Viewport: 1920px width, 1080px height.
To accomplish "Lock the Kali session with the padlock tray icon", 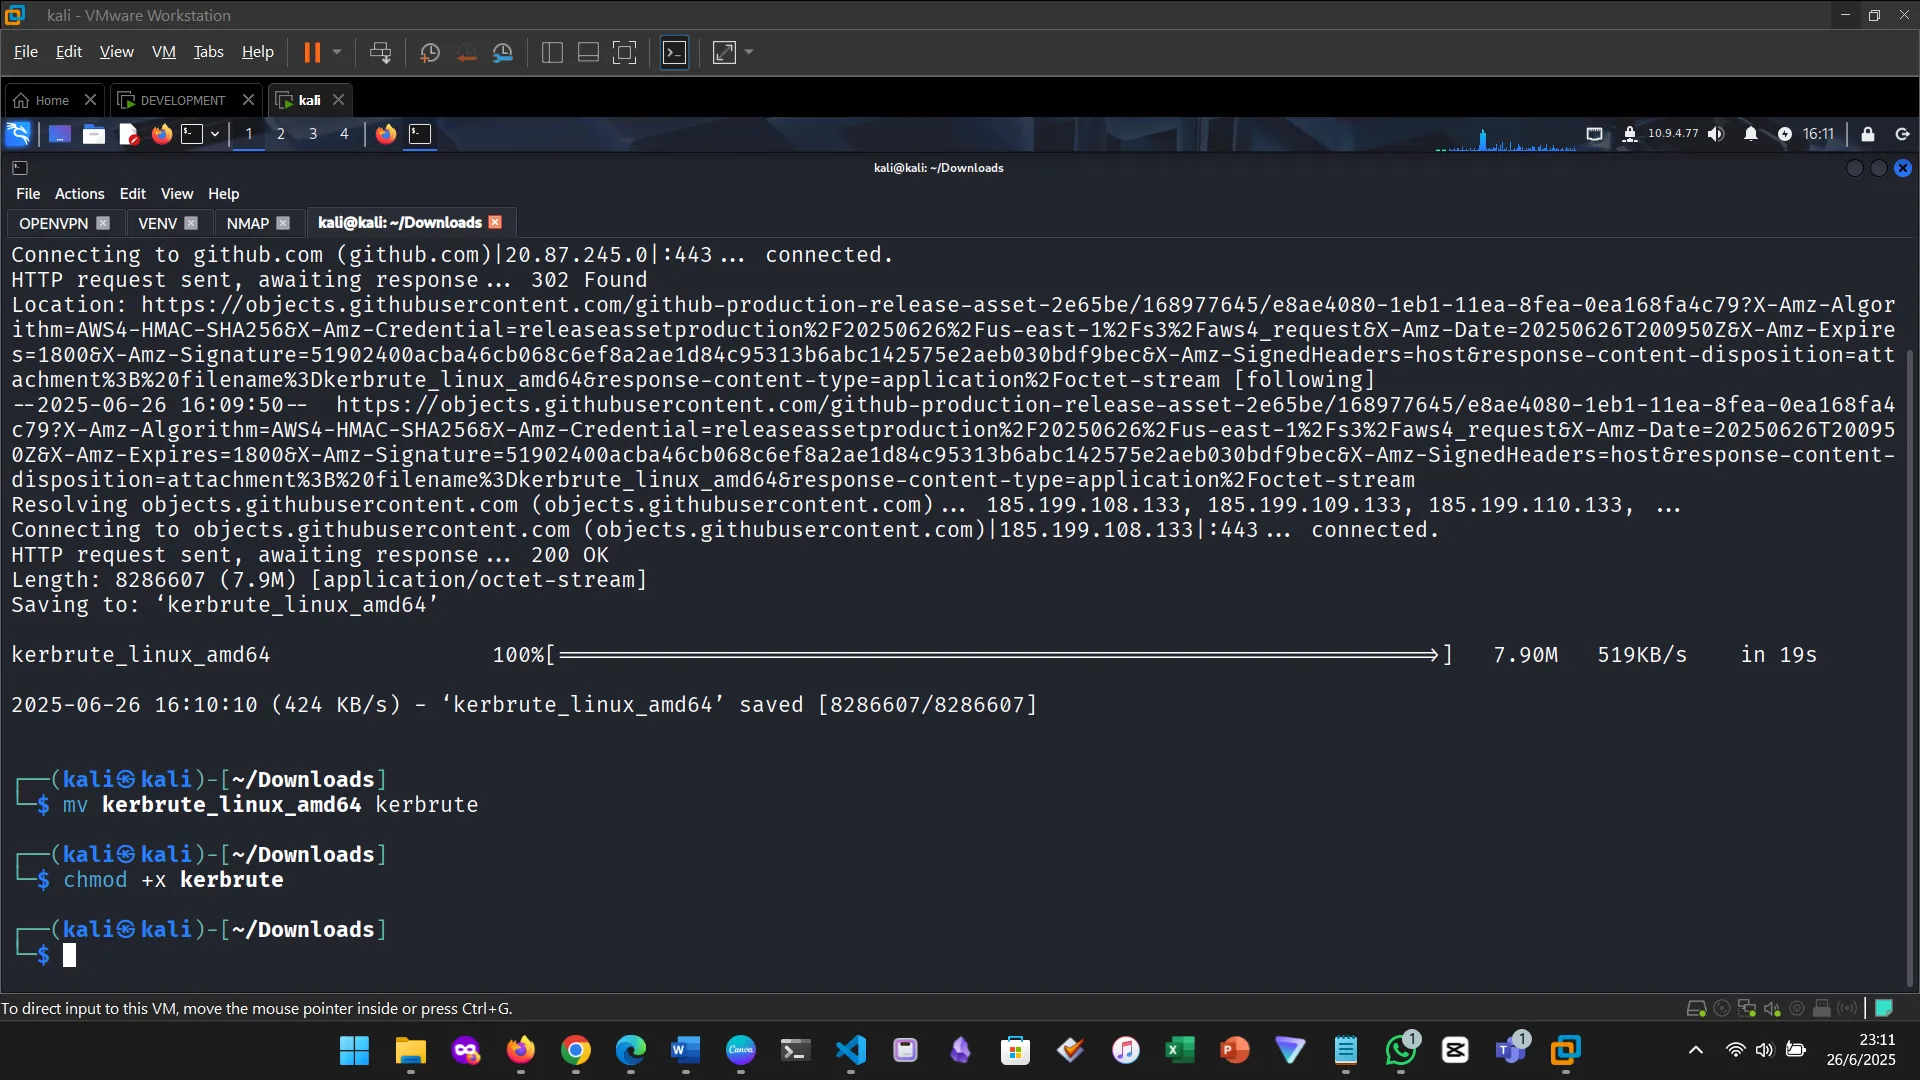I will click(x=1867, y=133).
